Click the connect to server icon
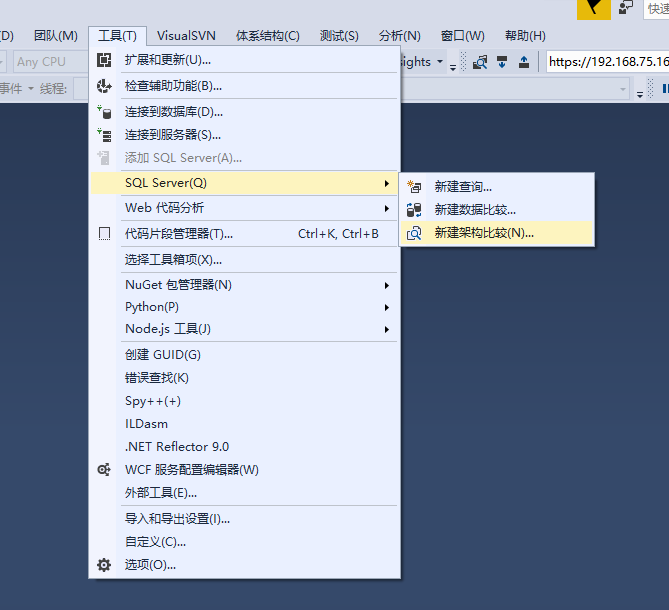669x610 pixels. pyautogui.click(x=104, y=135)
